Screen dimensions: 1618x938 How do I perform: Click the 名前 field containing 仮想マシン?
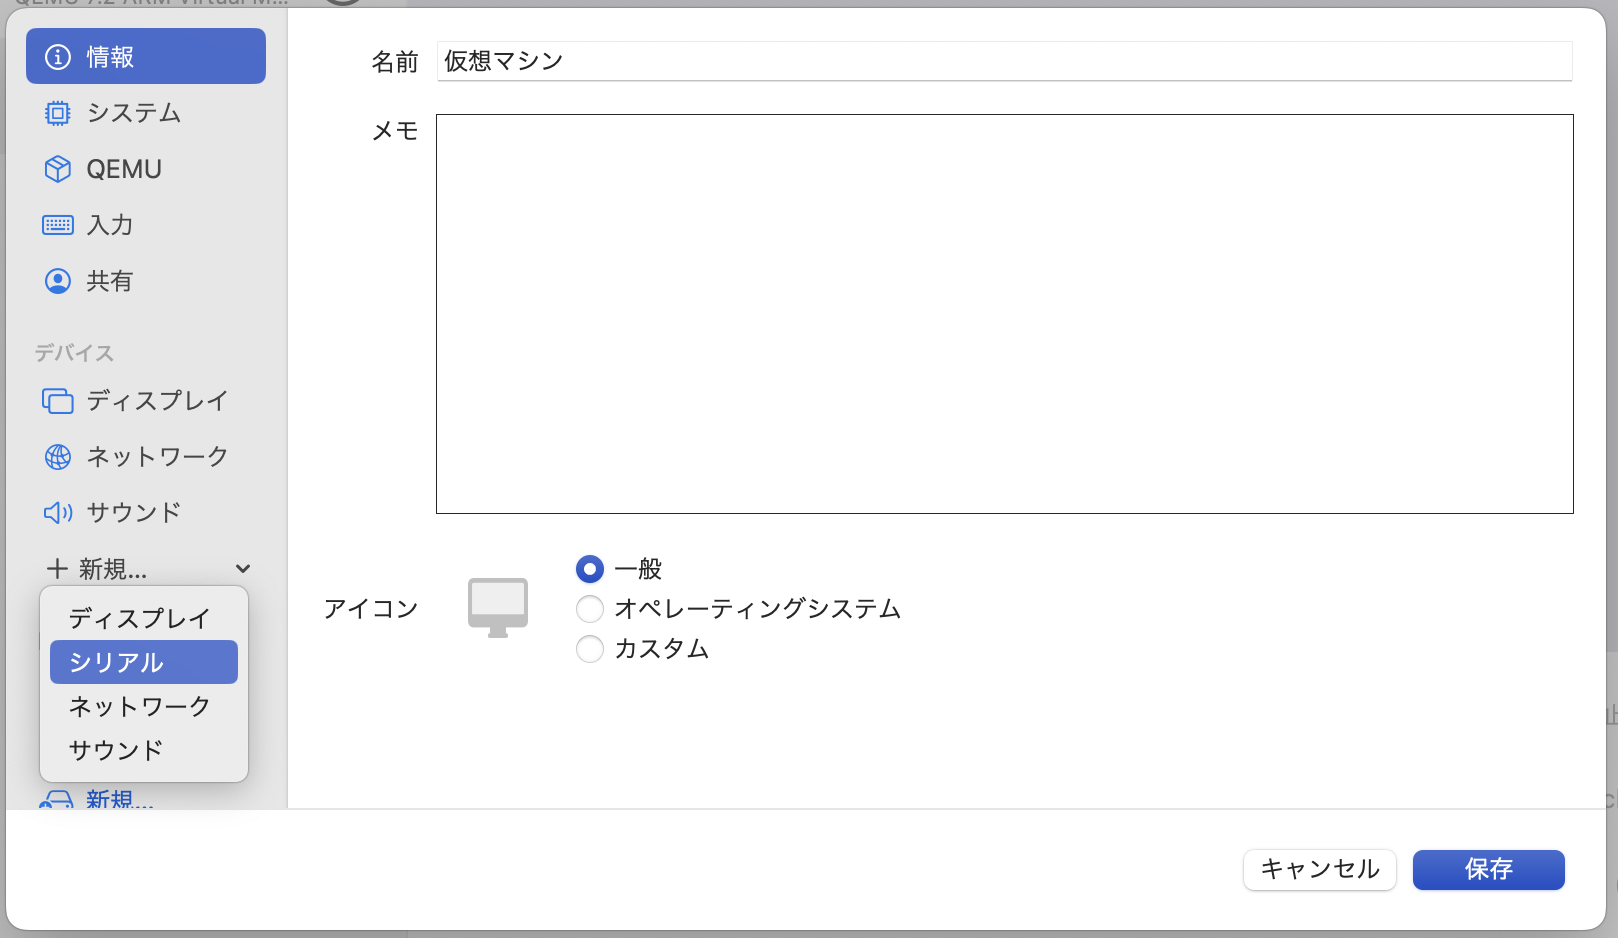1004,61
